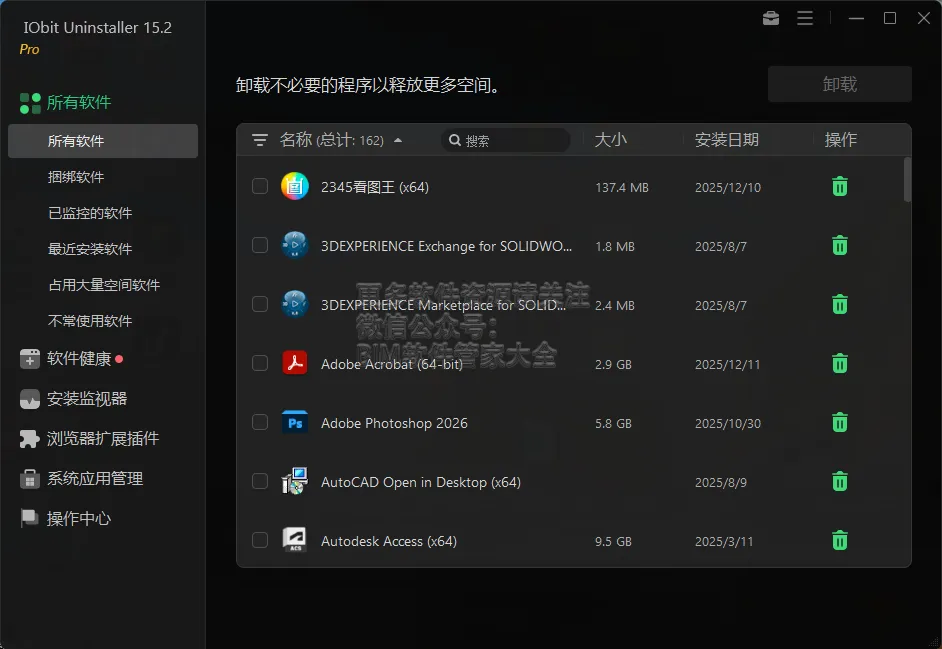The width and height of the screenshot is (942, 649).
Task: Tick the checkbox for 2345看图王 (x64)
Action: [260, 186]
